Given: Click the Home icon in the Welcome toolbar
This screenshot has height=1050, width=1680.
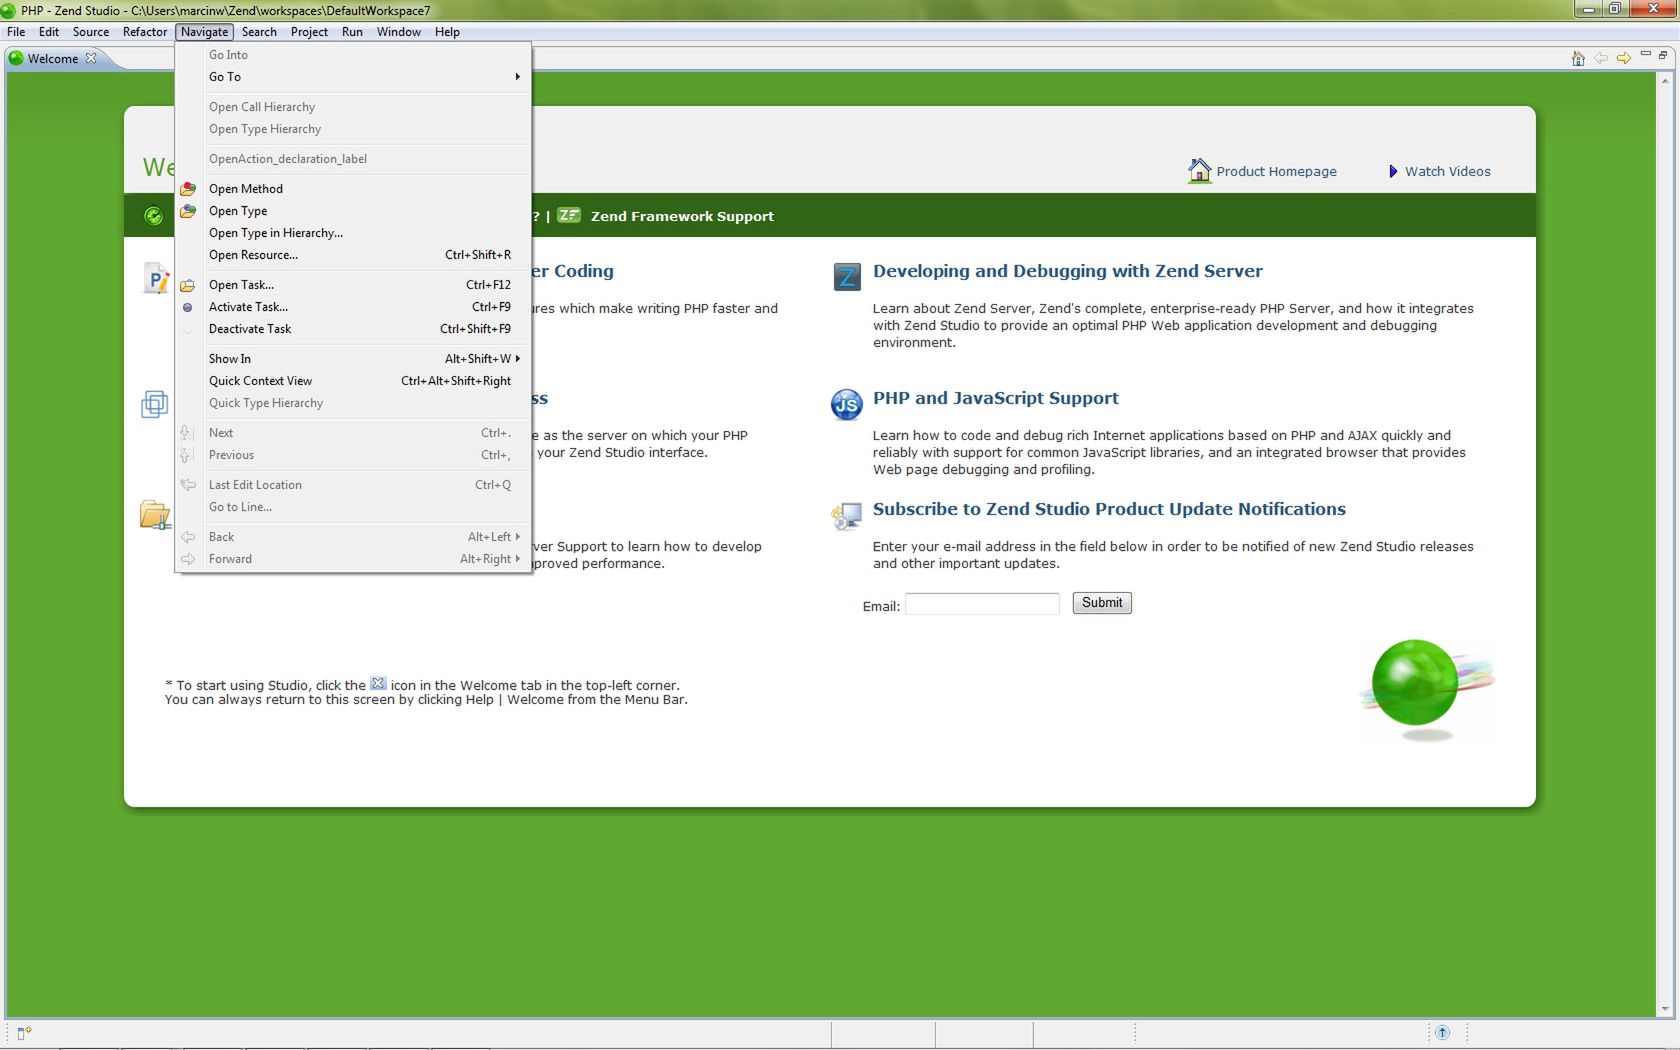Looking at the screenshot, I should (x=1578, y=58).
